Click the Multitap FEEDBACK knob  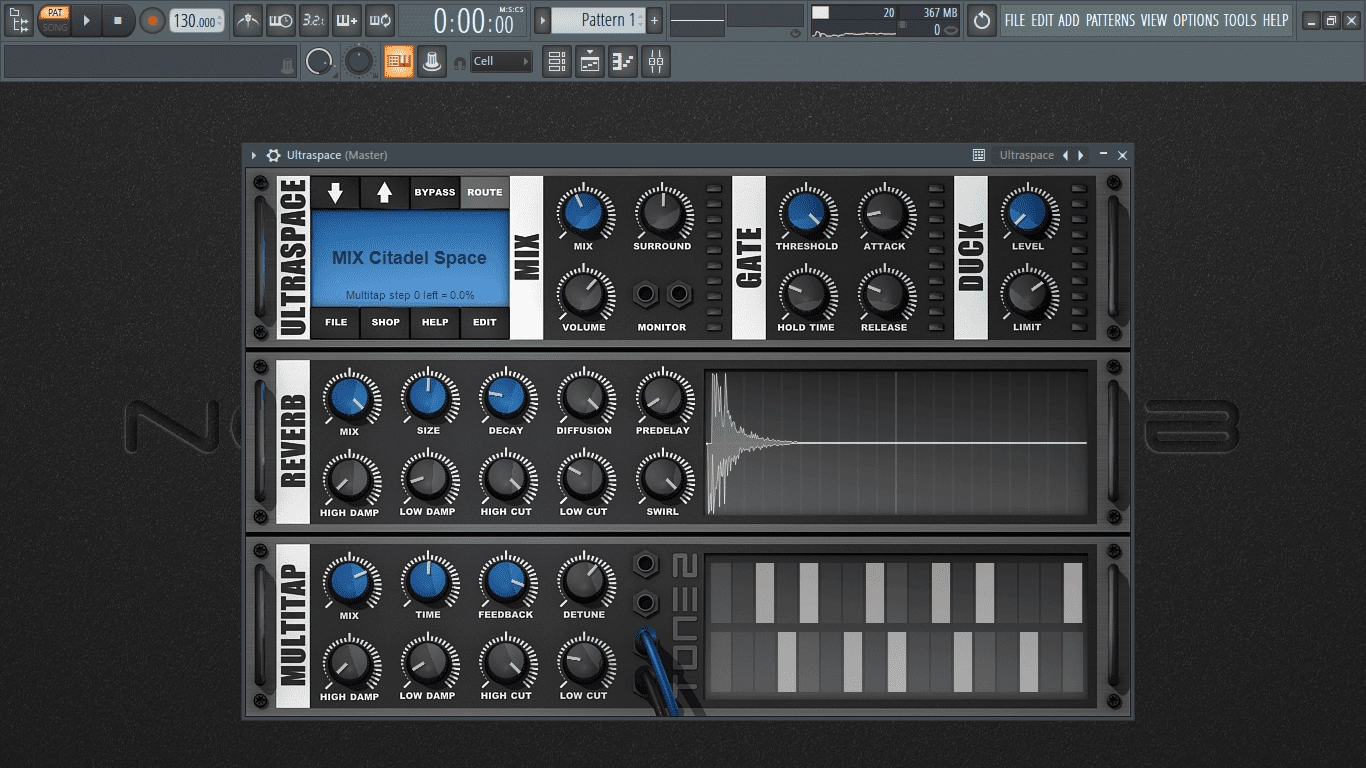pyautogui.click(x=506, y=581)
